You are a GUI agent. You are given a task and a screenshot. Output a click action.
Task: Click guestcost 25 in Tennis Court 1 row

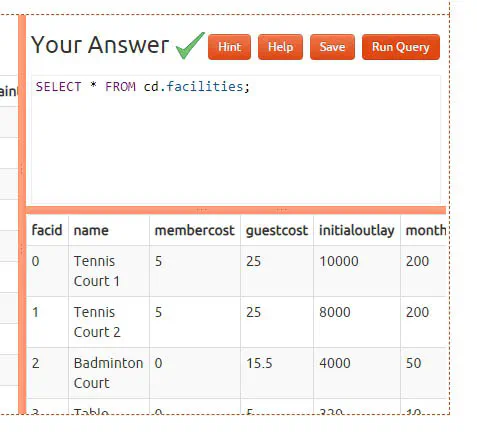click(x=254, y=261)
